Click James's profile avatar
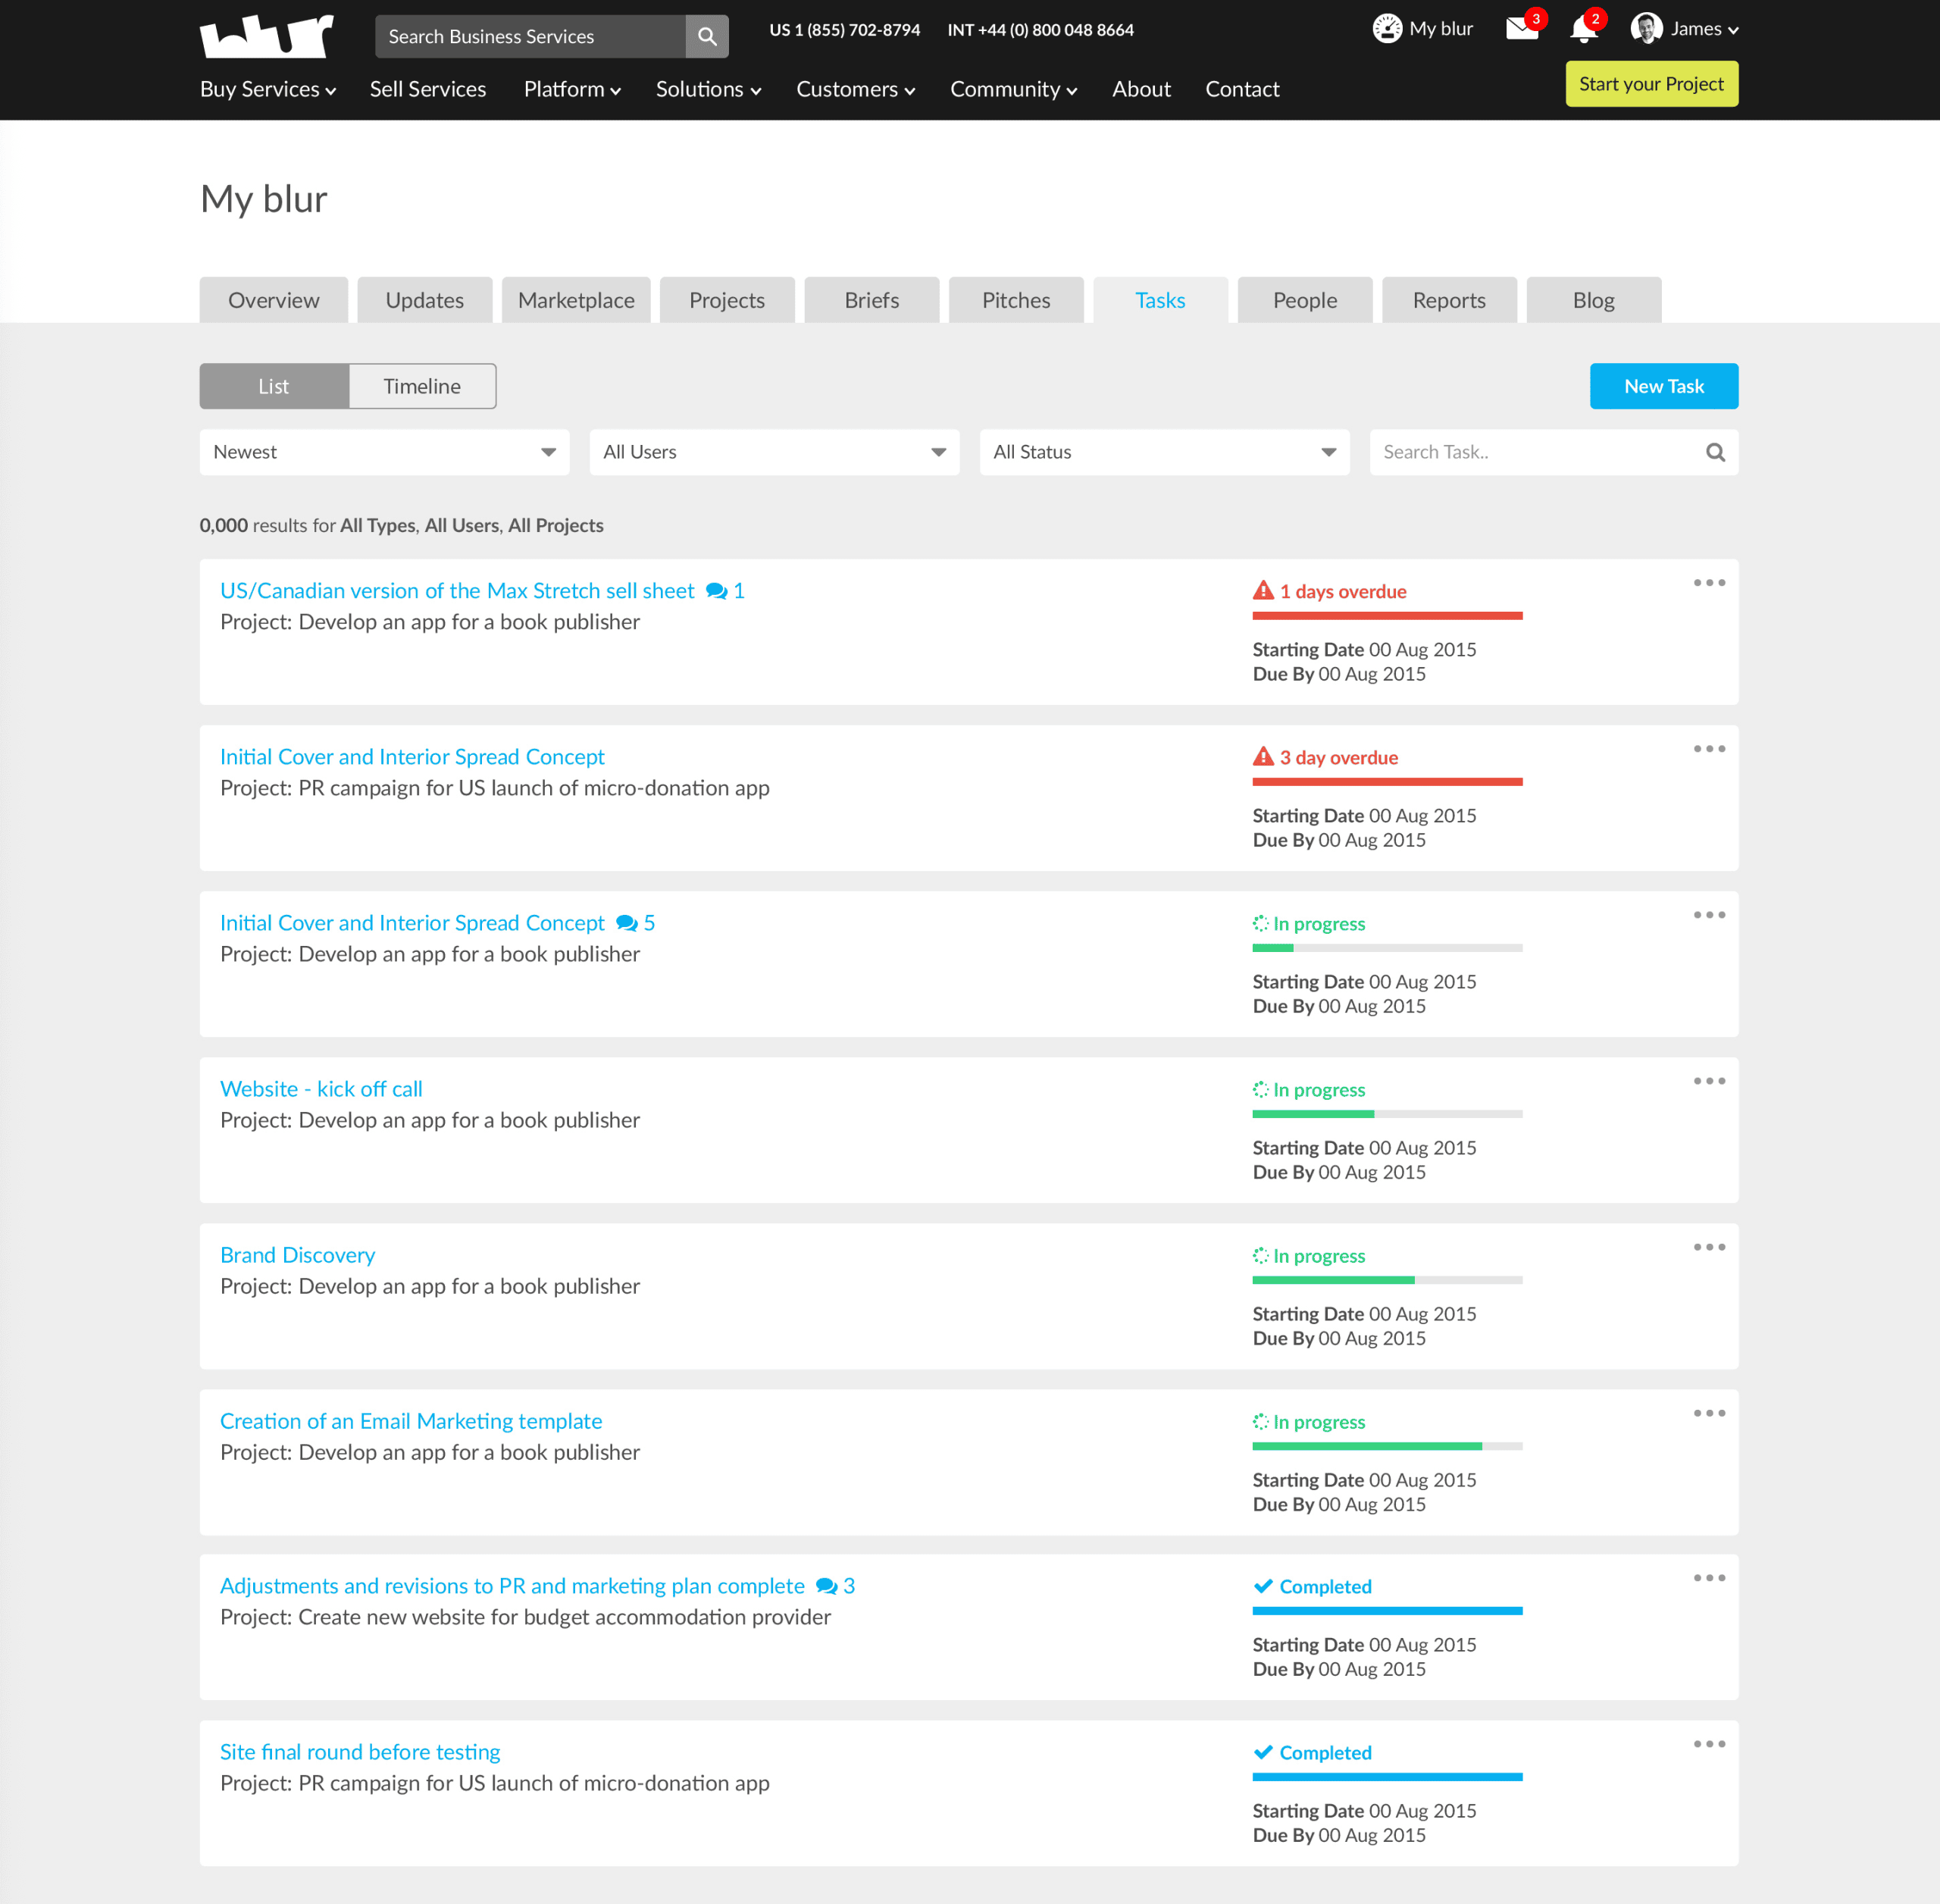Image resolution: width=1940 pixels, height=1904 pixels. point(1646,29)
